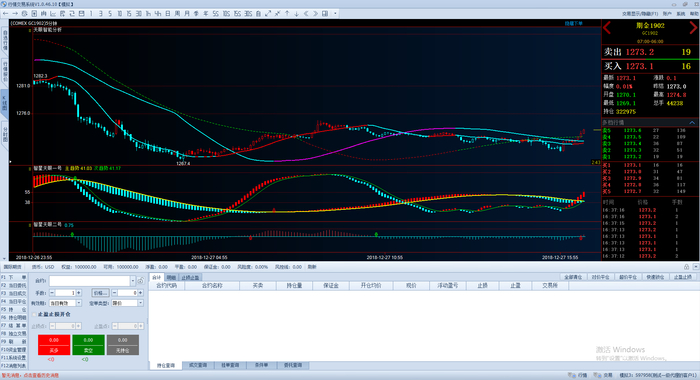Switch to the 止损止盈 tab
This screenshot has width=700, height=380.
[190, 278]
